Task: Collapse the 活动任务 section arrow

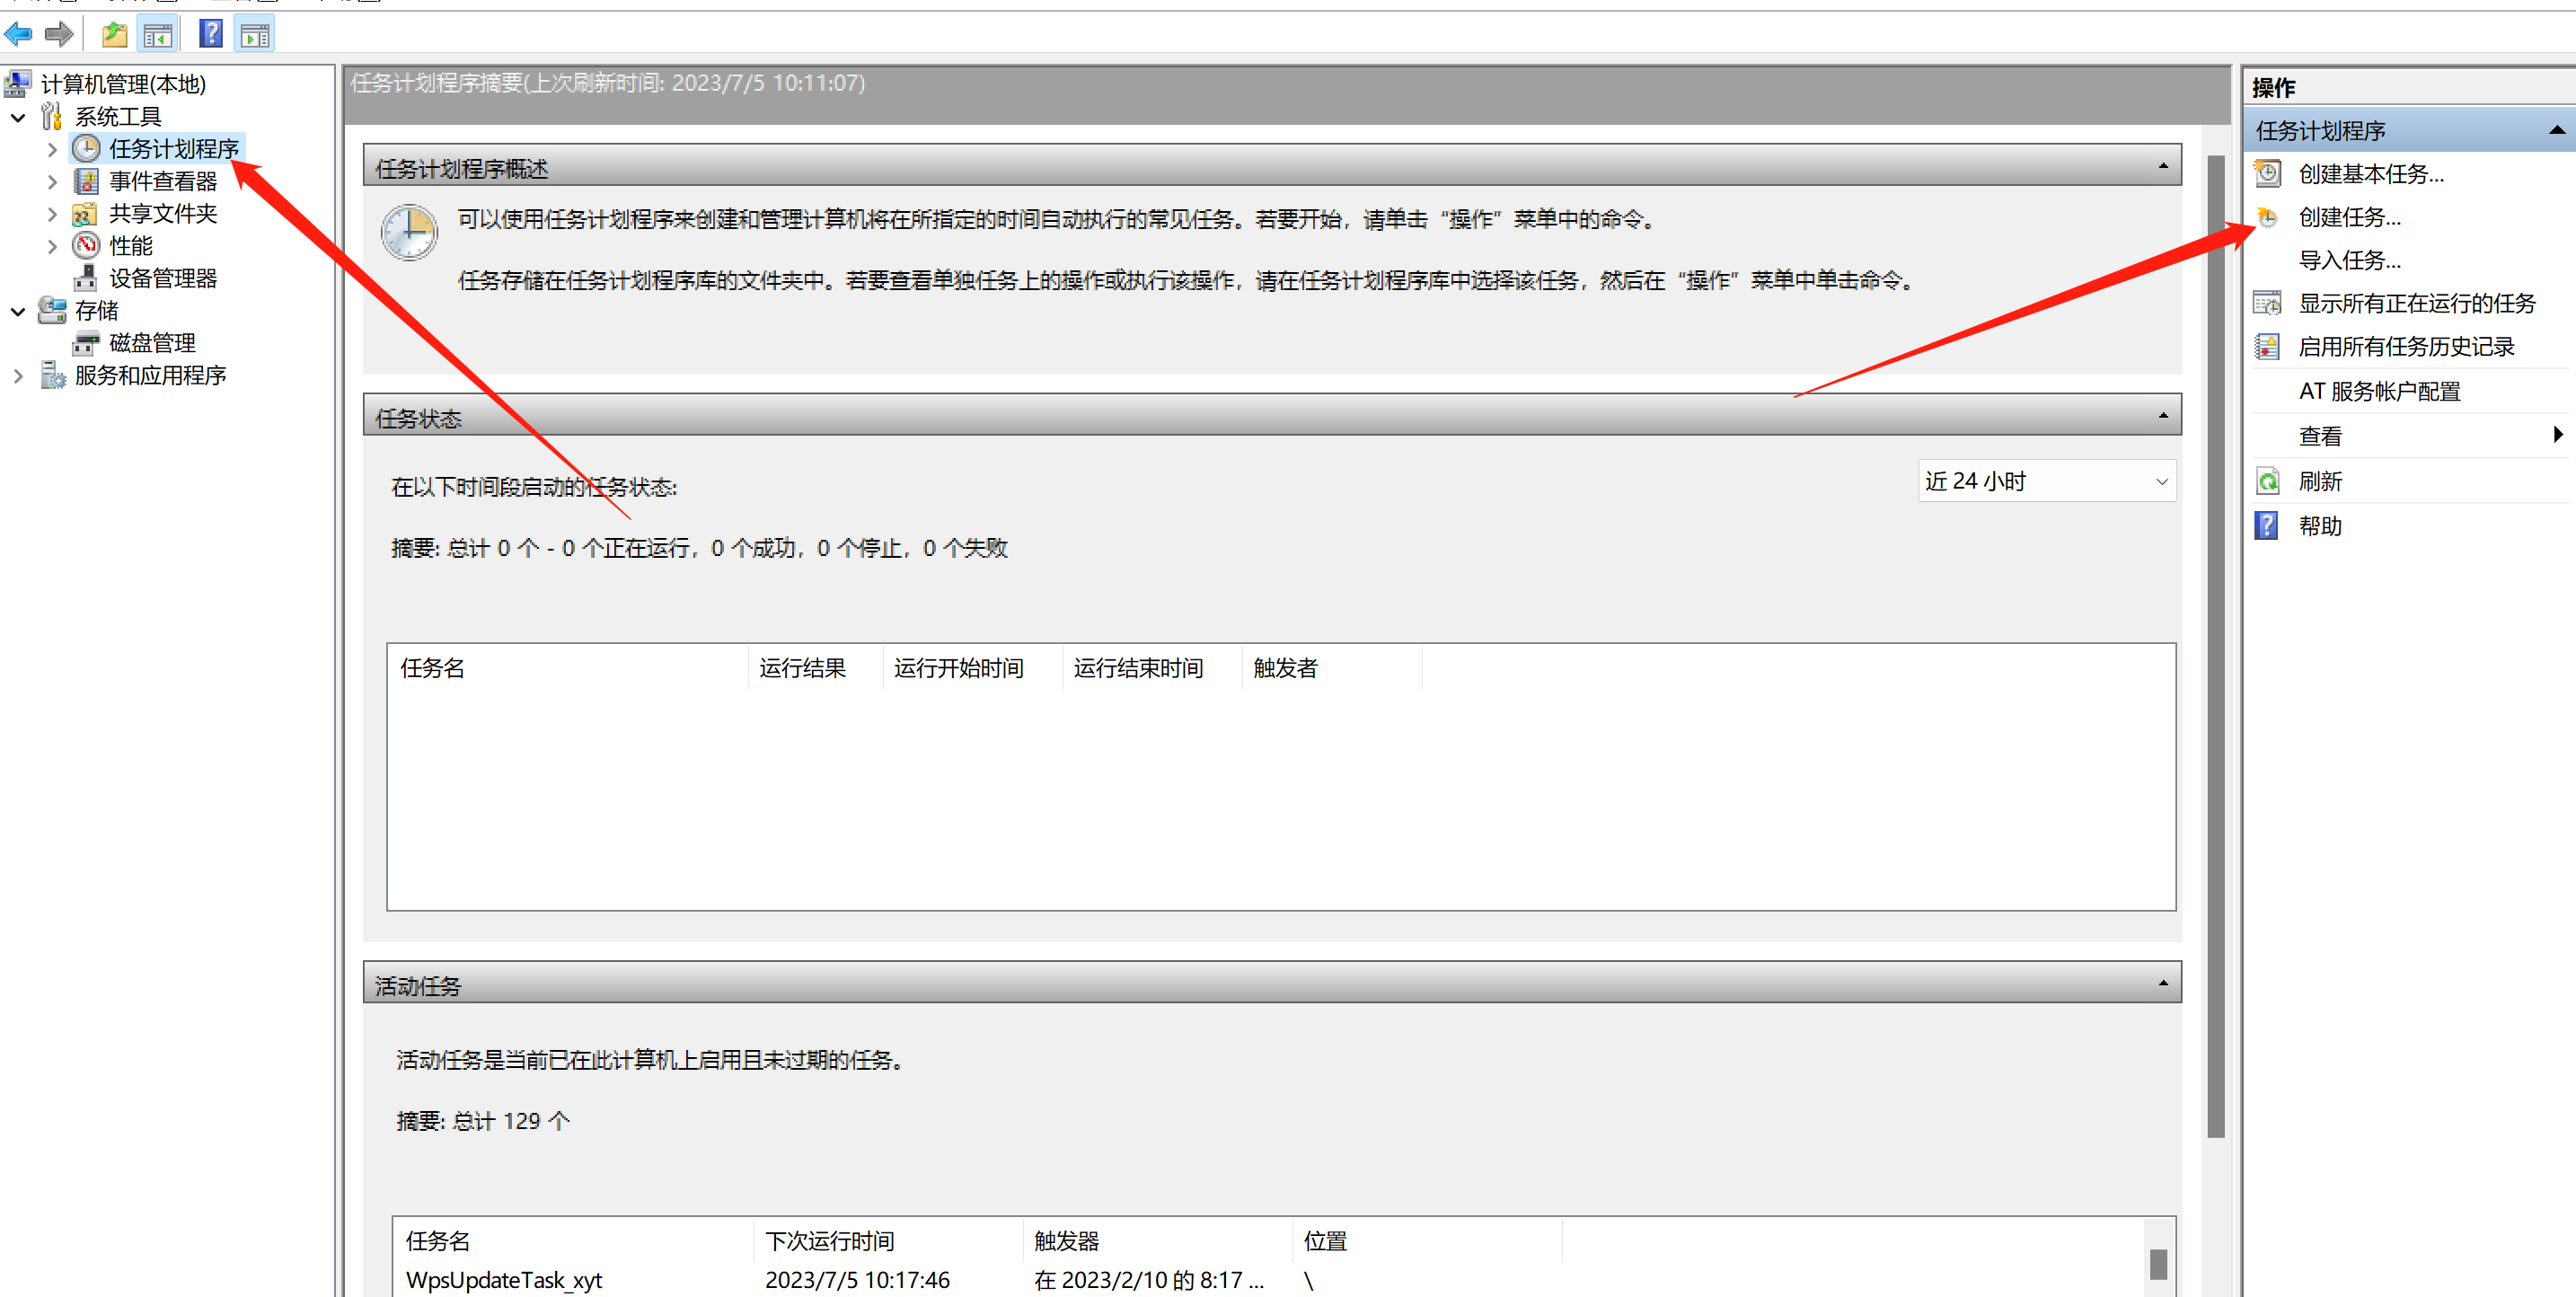Action: click(2163, 984)
